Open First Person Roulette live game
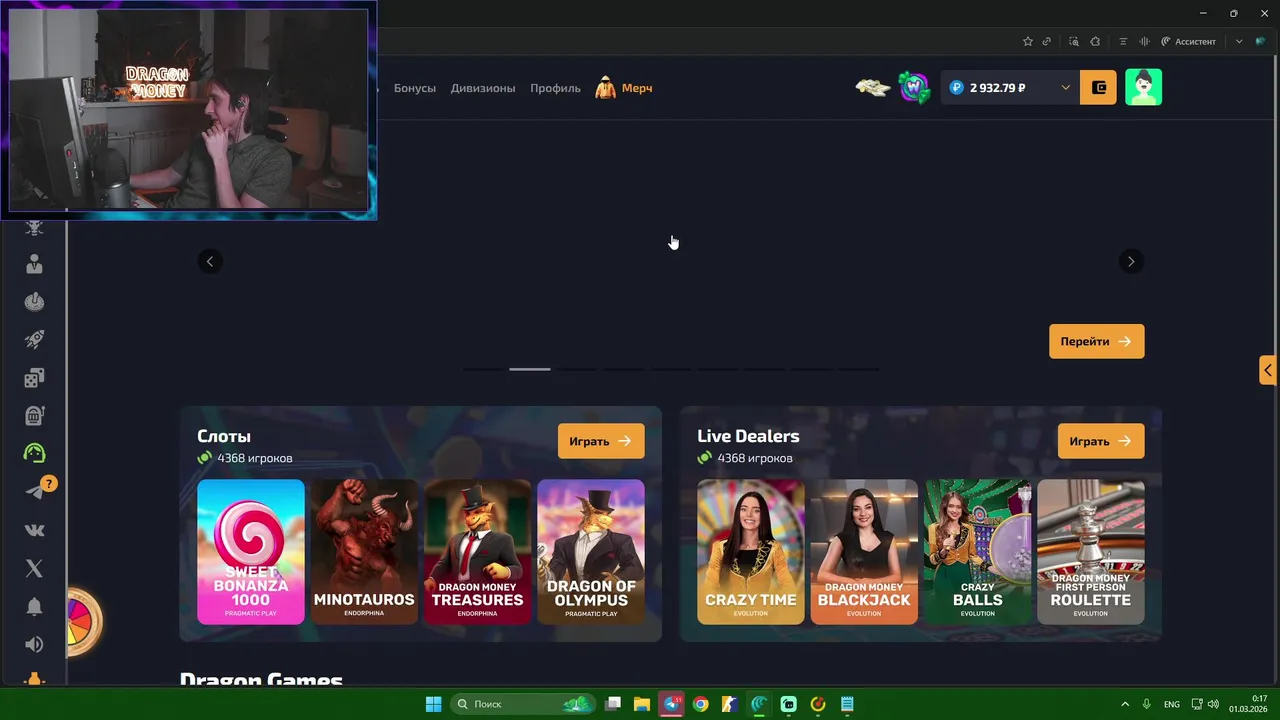Screen dimensions: 1280x720 [x=1091, y=552]
